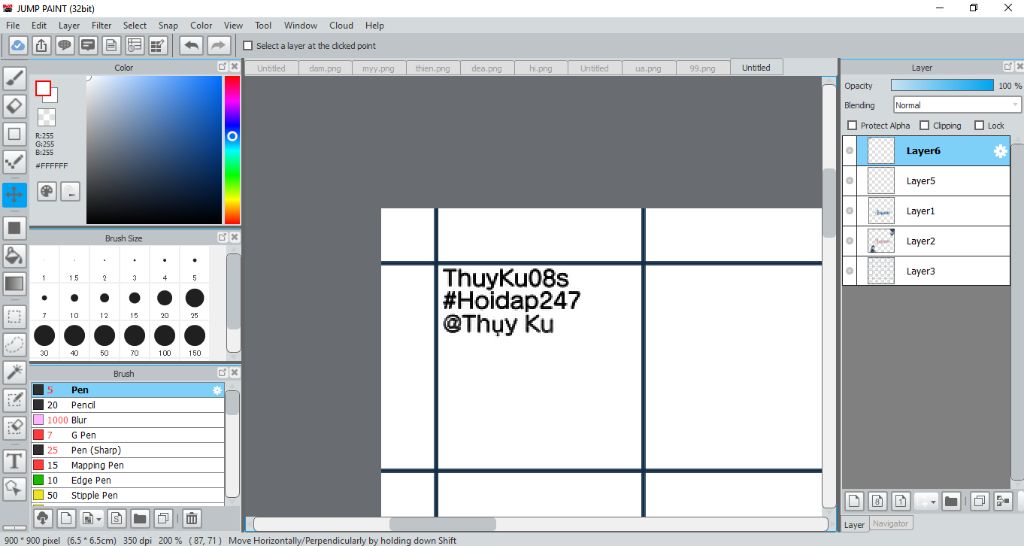Click the cloud save icon

point(18,46)
